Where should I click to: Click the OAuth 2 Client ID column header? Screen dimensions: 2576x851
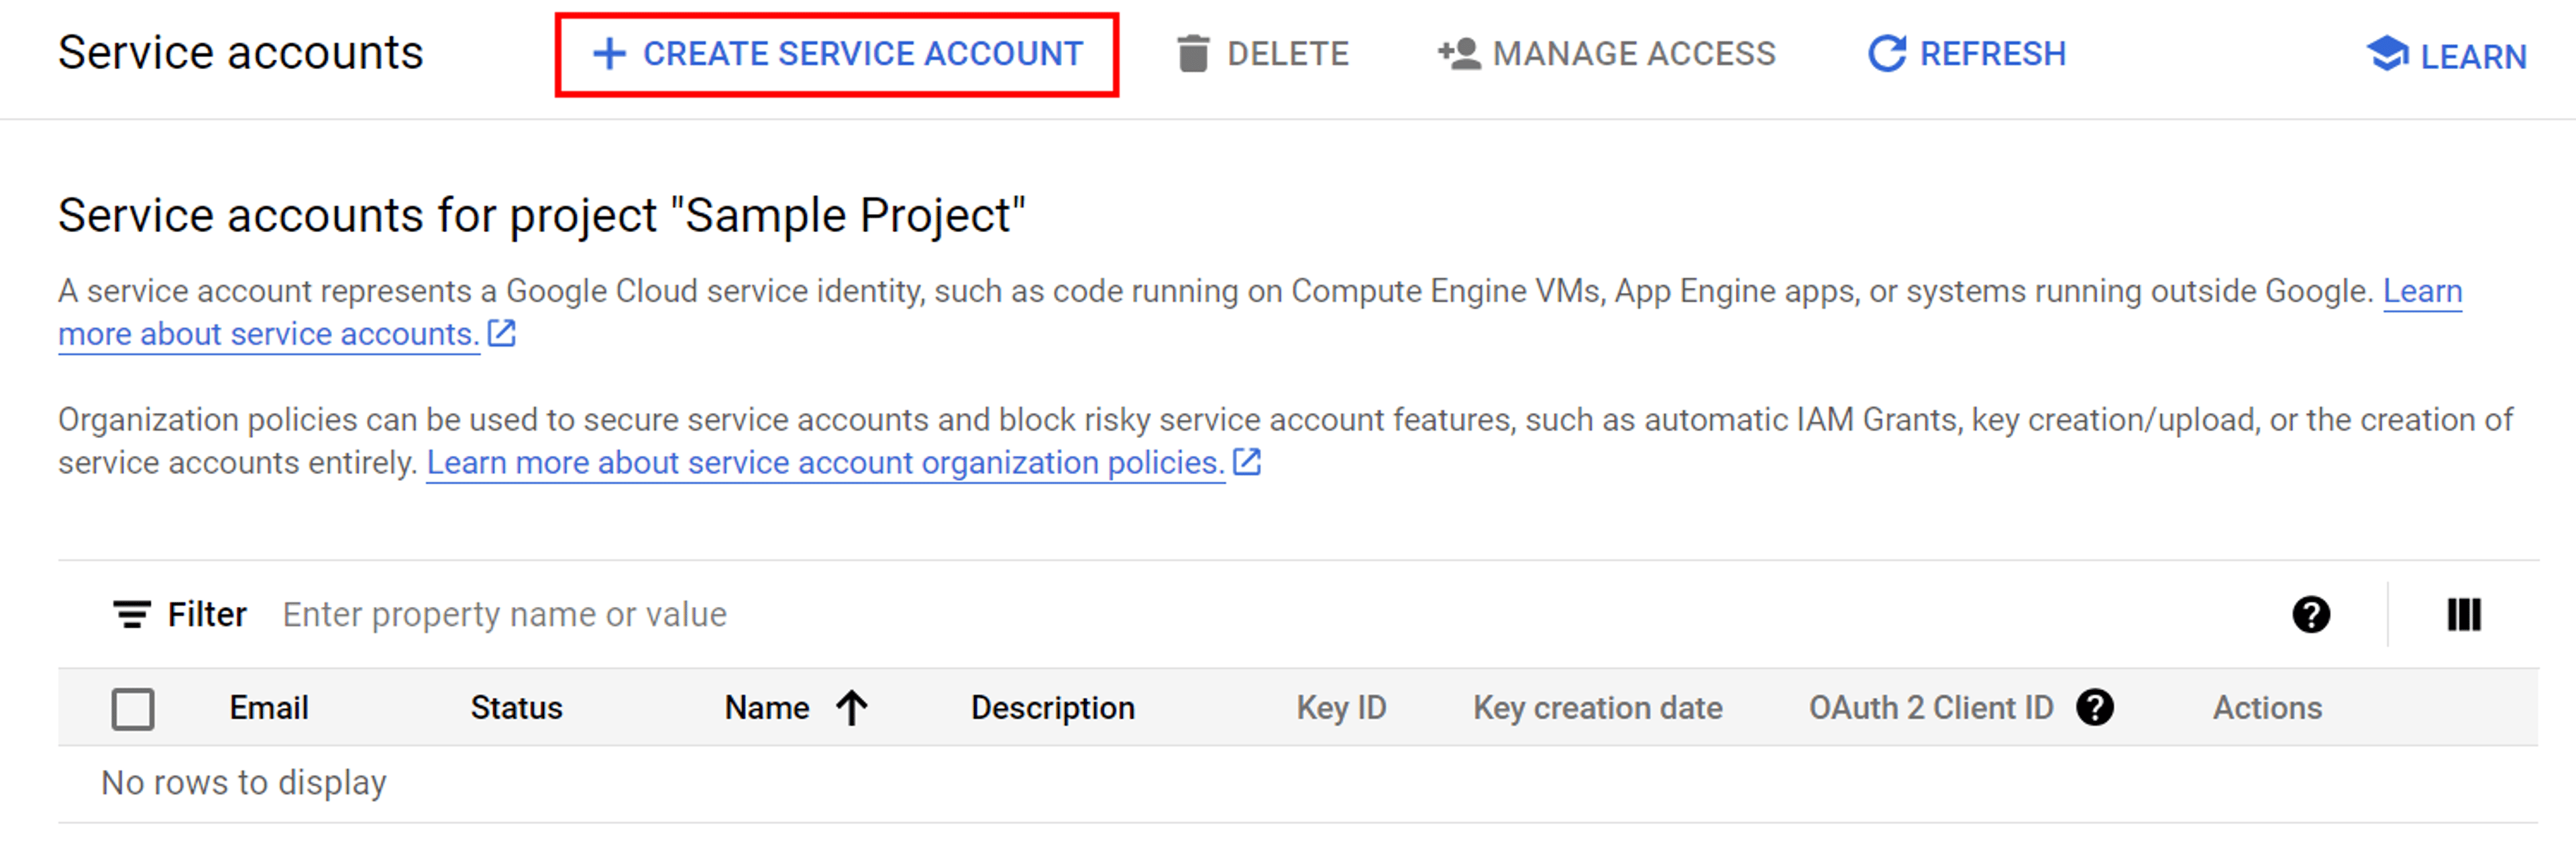[1930, 708]
